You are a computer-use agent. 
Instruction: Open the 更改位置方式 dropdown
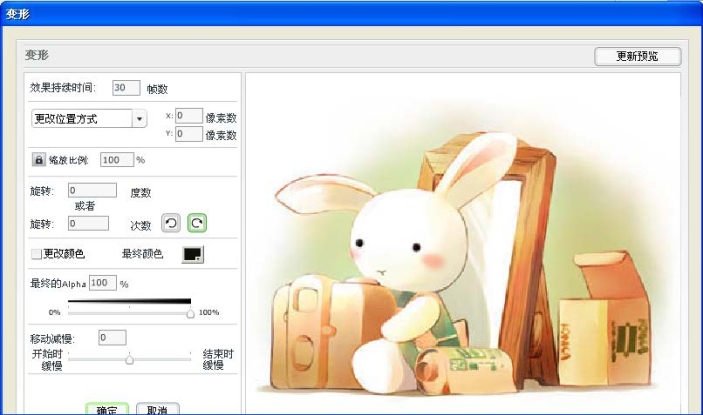click(x=139, y=119)
